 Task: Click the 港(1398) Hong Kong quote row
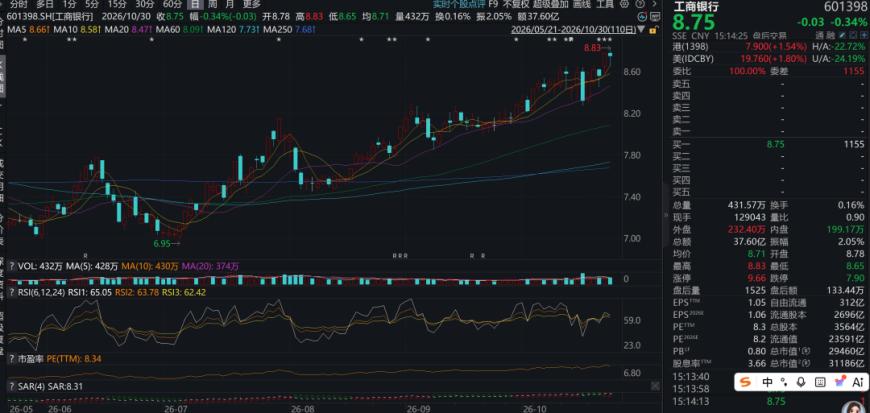(x=768, y=47)
